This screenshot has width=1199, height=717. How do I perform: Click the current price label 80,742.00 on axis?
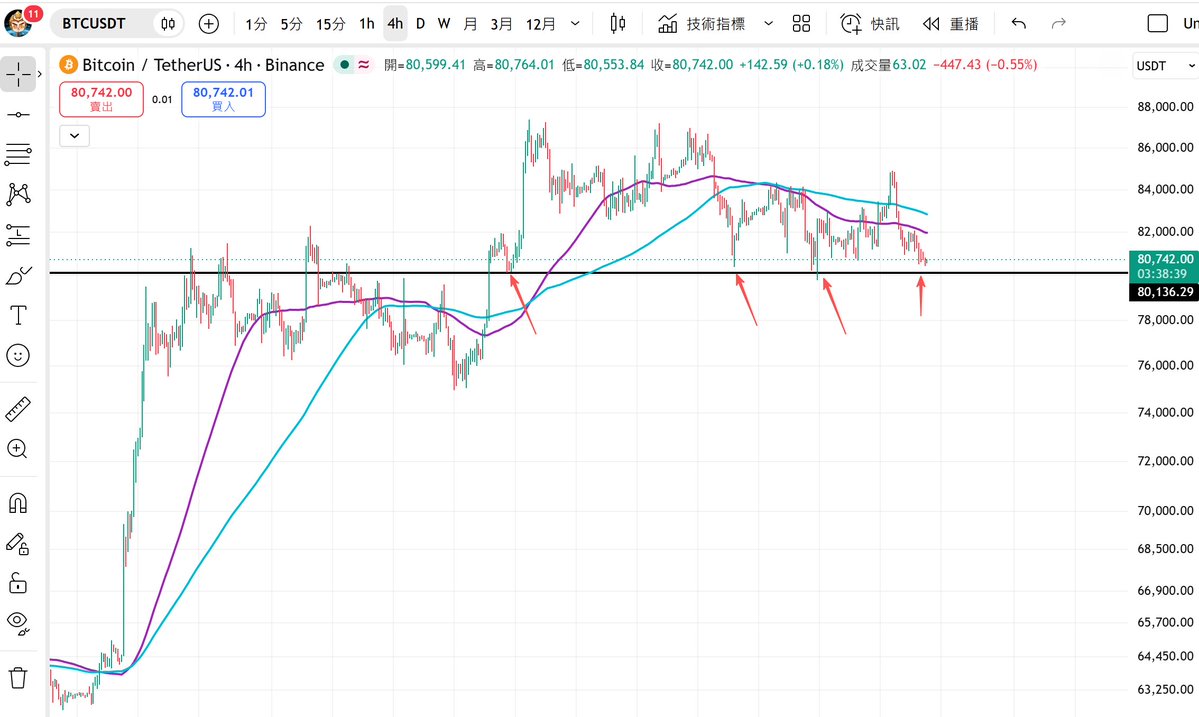1164,259
